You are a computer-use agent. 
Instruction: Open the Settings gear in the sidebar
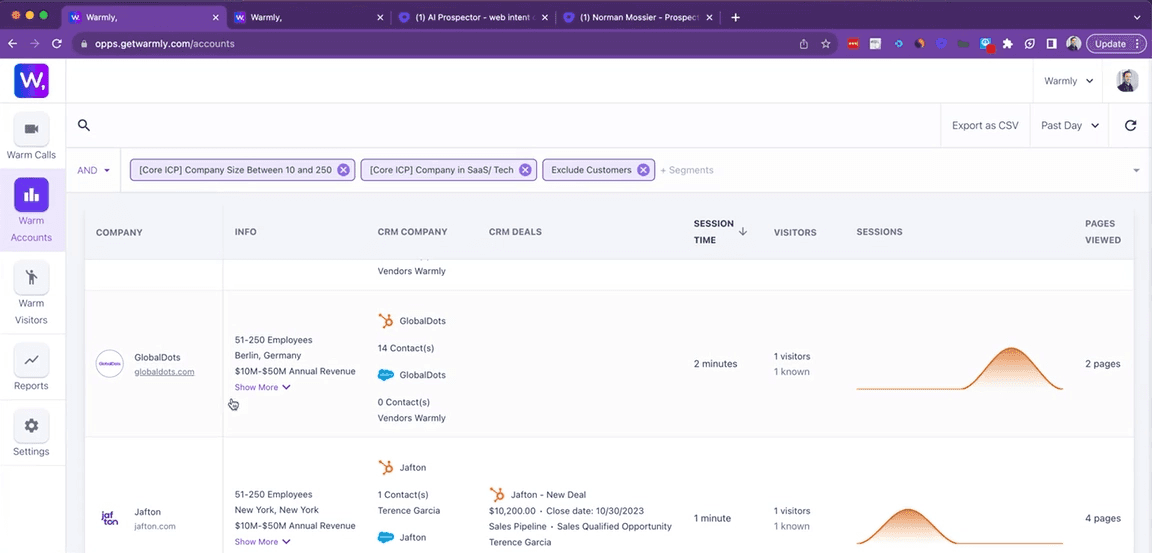tap(32, 426)
